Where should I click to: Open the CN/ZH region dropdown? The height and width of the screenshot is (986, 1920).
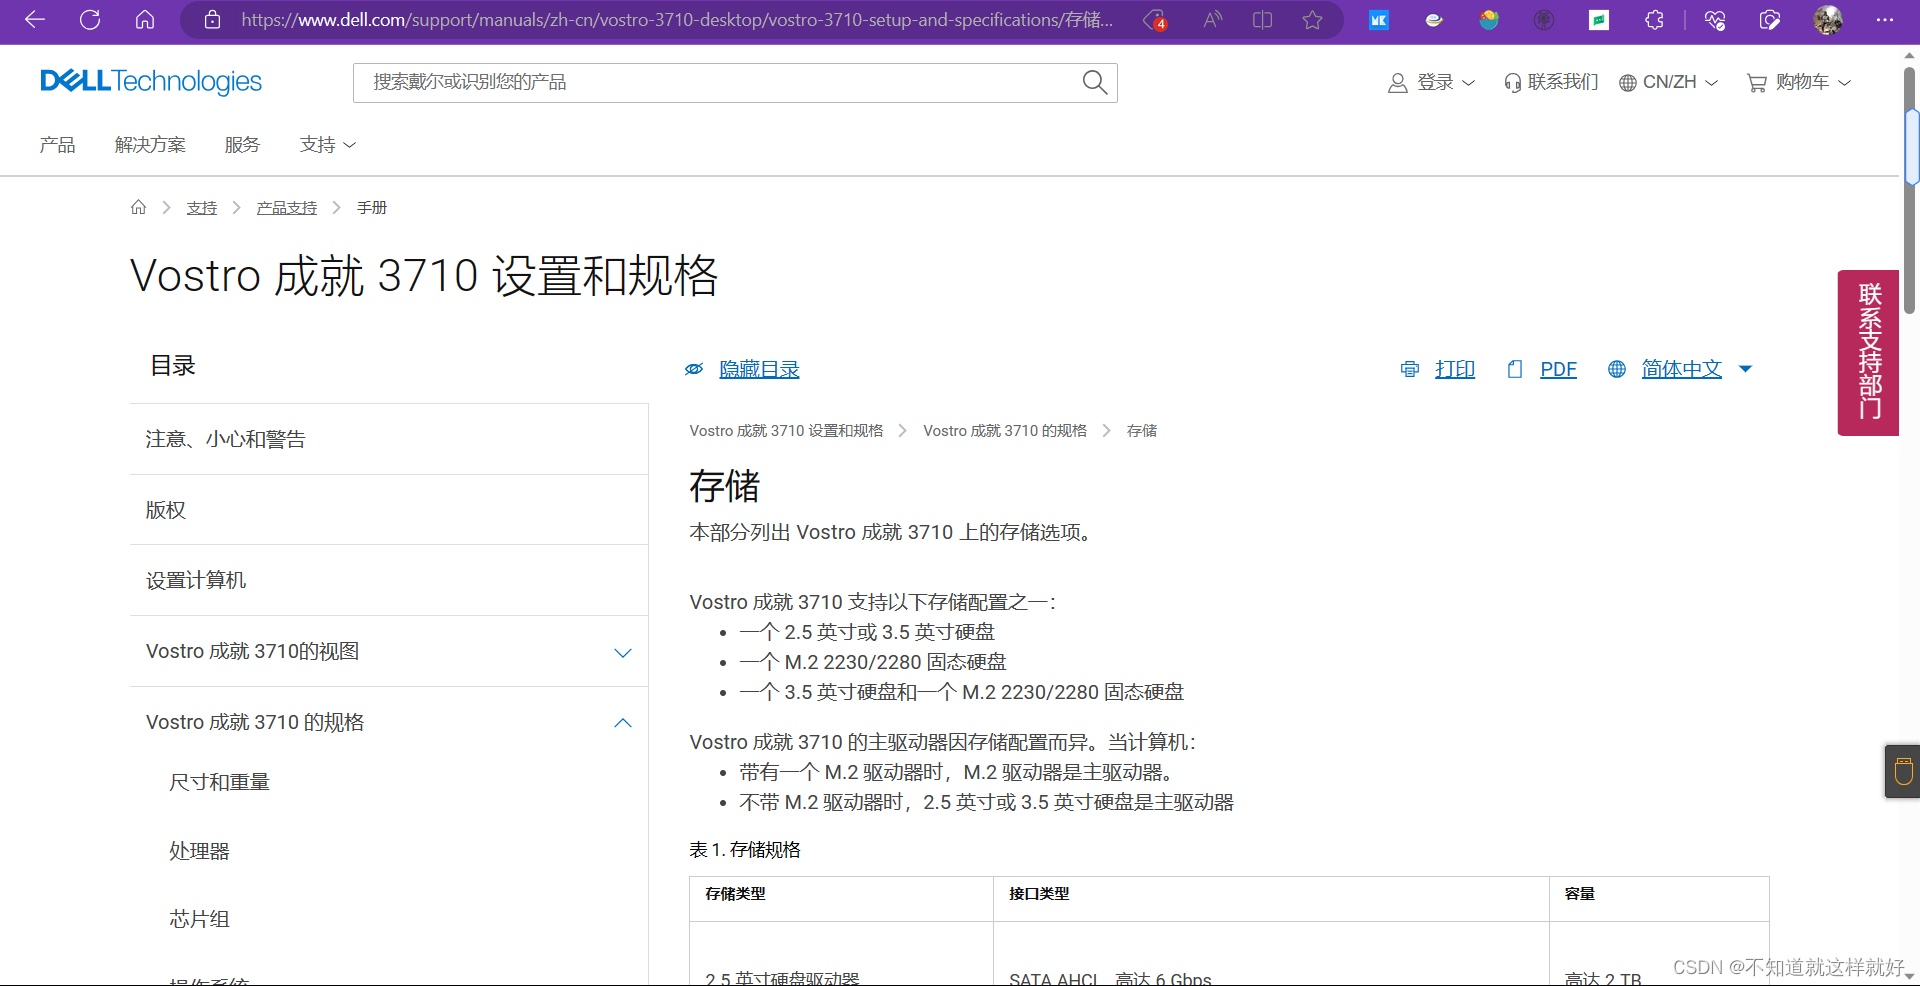1668,82
